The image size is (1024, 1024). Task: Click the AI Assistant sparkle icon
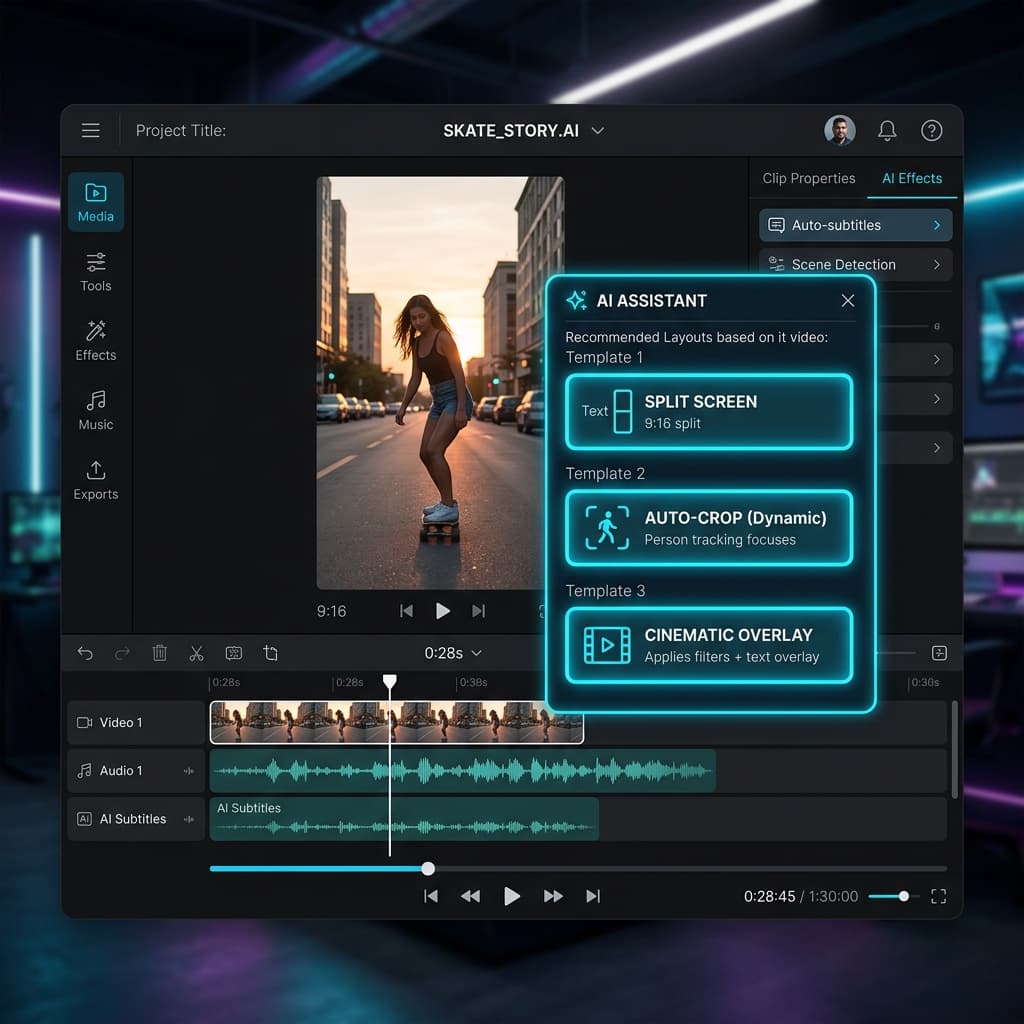coord(577,300)
